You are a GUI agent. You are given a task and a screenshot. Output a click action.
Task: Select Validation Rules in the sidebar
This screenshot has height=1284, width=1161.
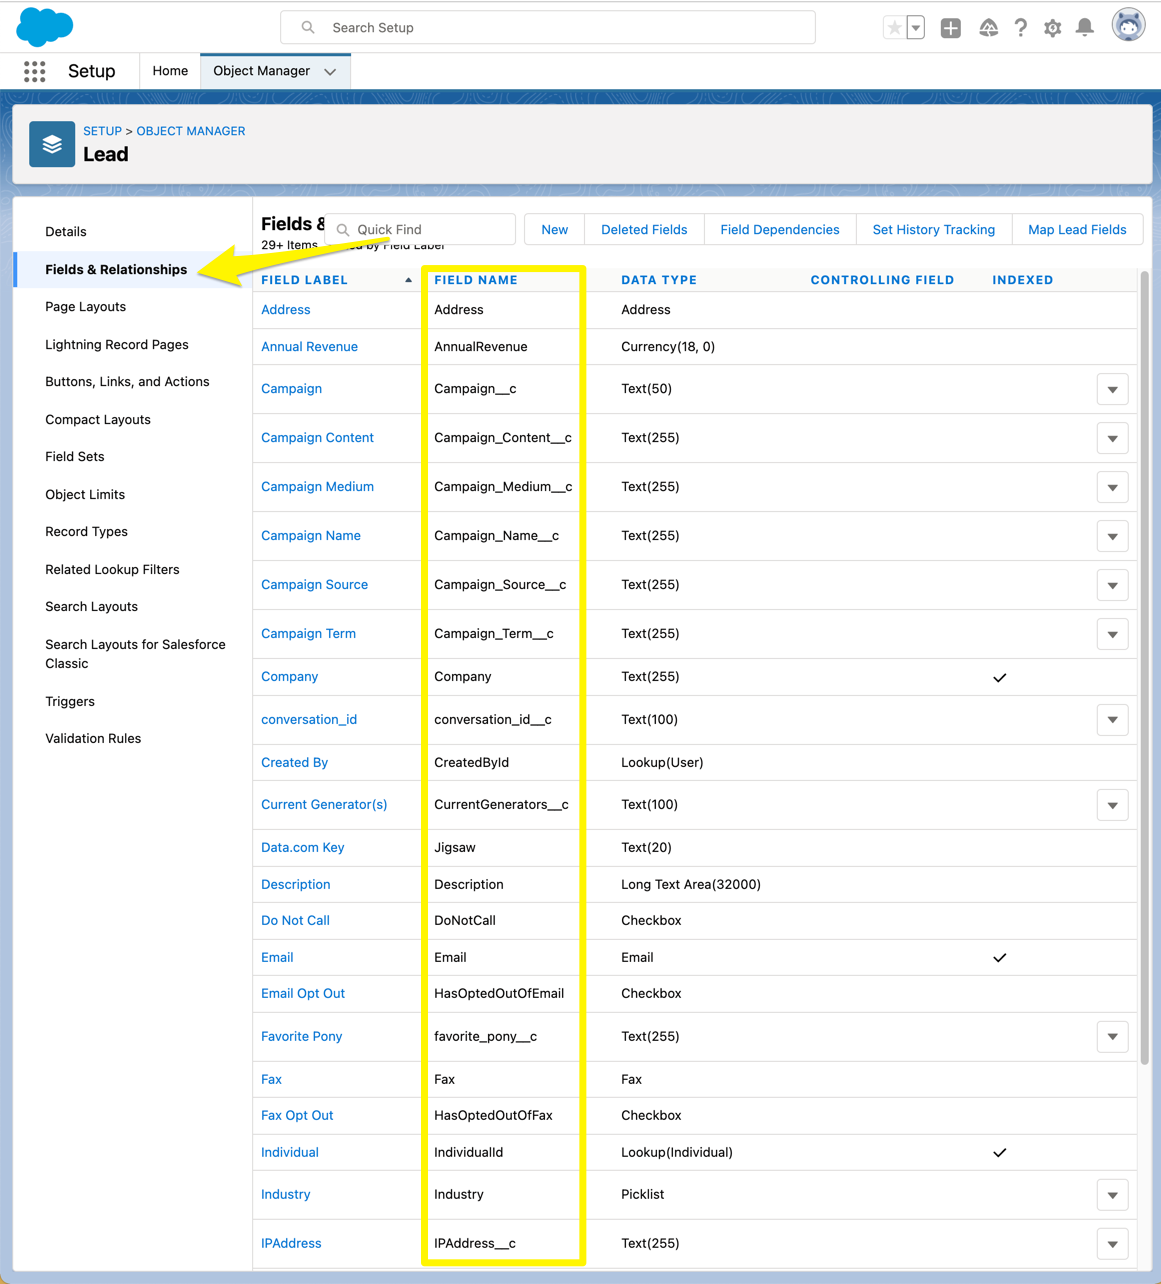click(93, 738)
